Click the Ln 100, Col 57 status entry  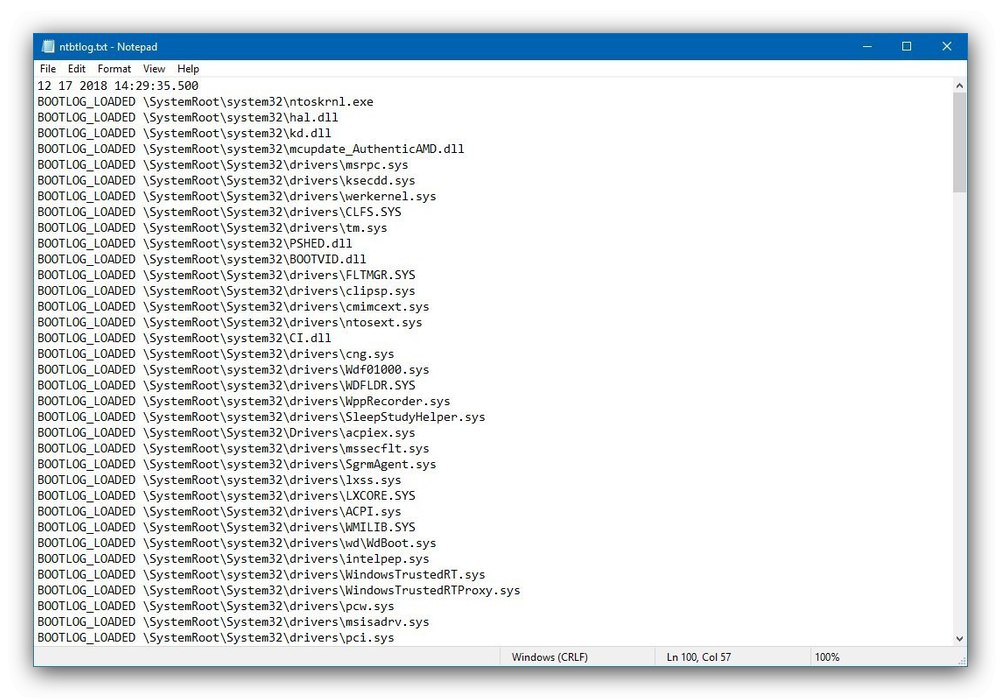(698, 657)
